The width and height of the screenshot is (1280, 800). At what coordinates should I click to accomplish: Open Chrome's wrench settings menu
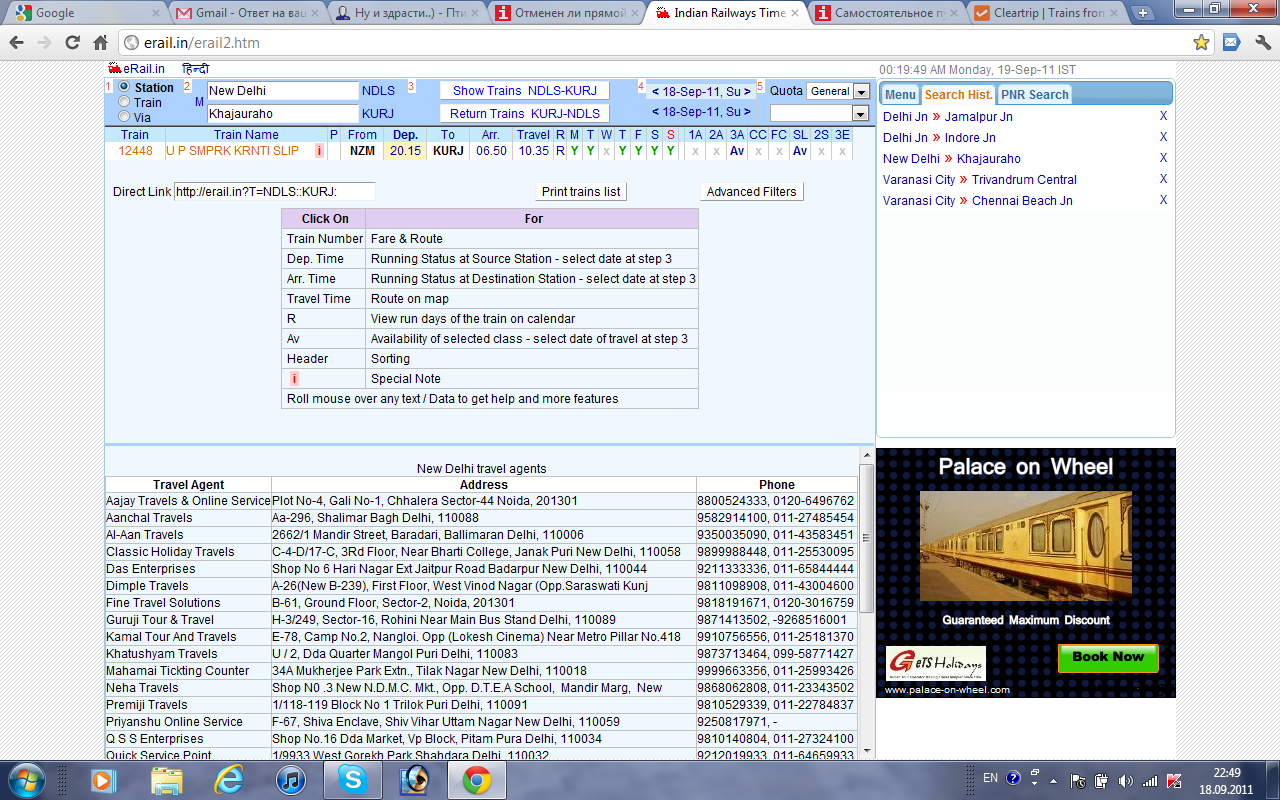1261,43
